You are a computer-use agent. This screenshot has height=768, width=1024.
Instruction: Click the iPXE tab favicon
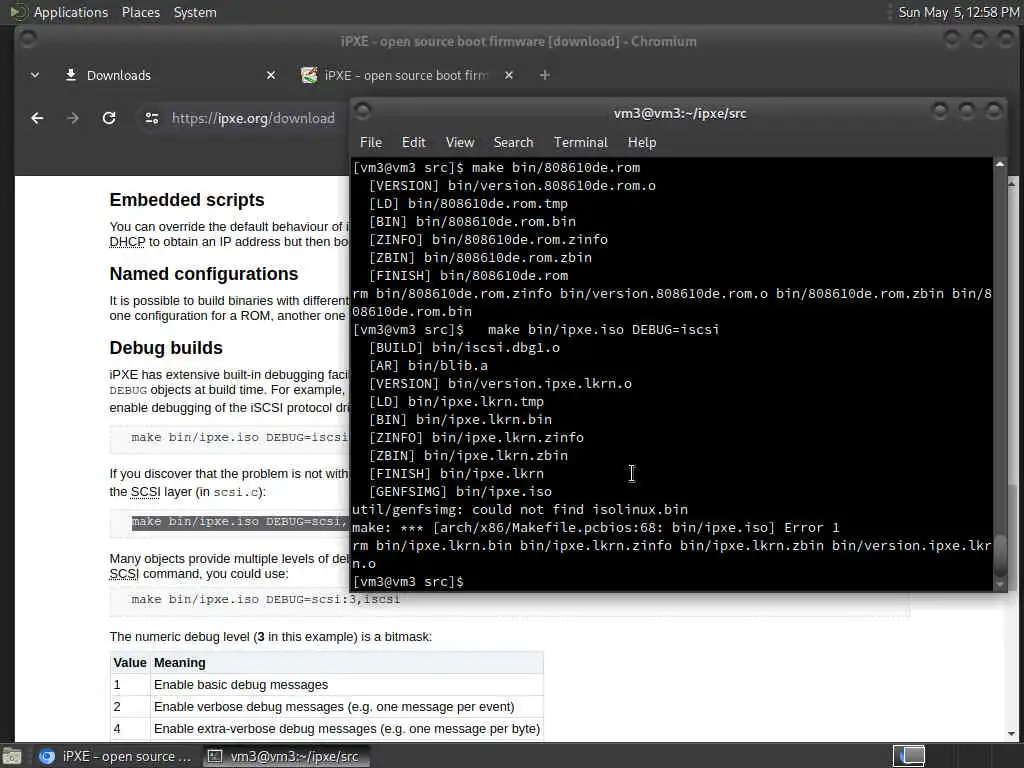pyautogui.click(x=309, y=75)
